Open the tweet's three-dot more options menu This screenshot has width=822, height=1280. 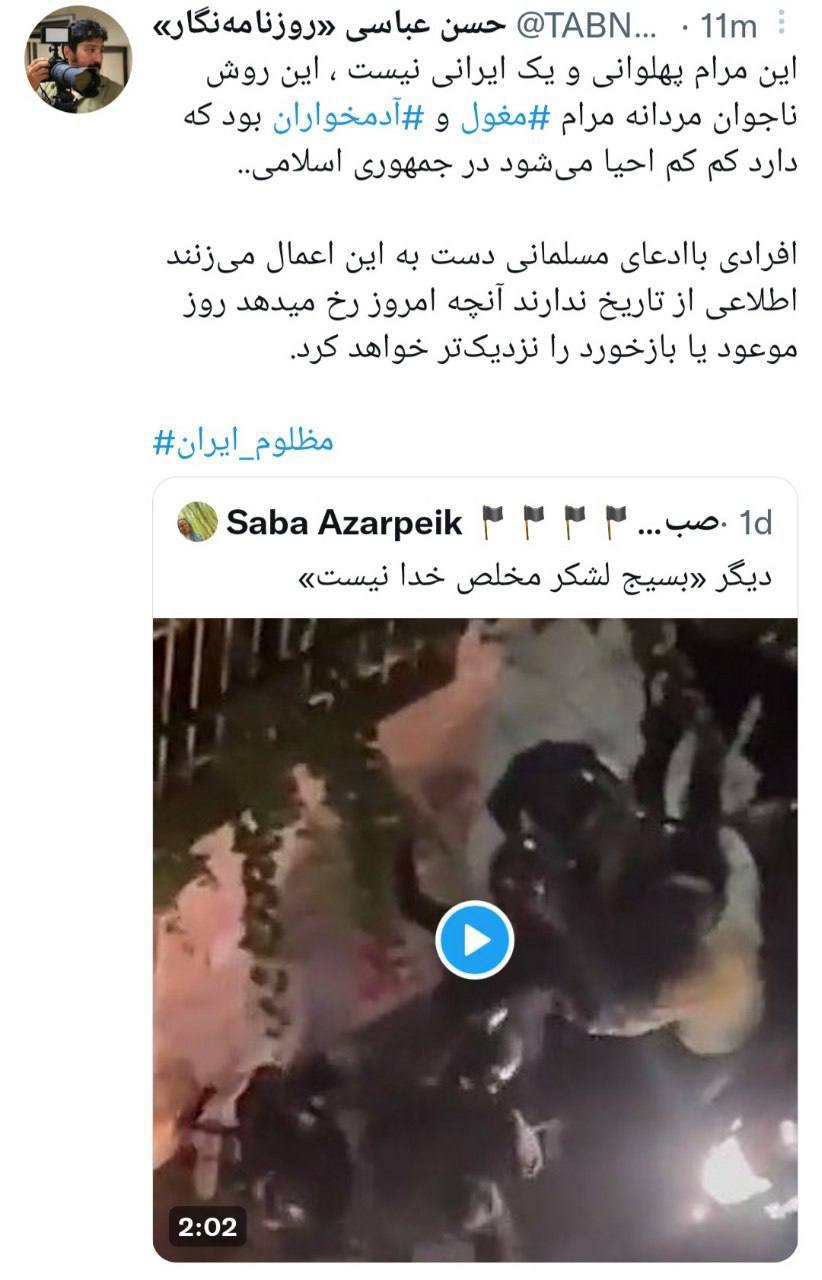point(784,22)
